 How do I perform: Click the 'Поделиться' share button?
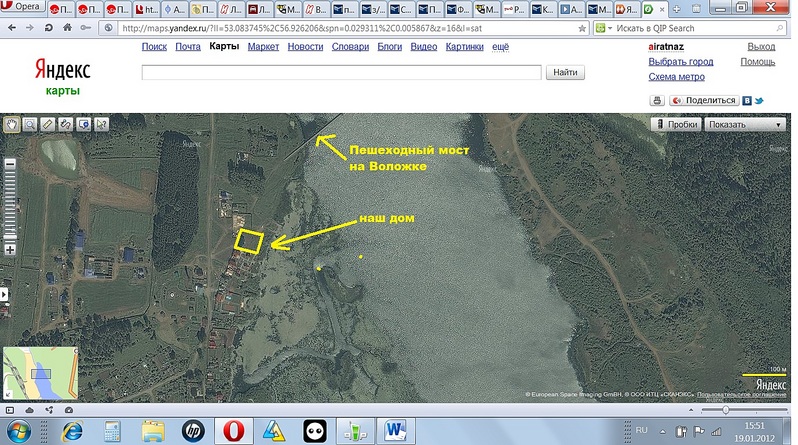[x=704, y=100]
